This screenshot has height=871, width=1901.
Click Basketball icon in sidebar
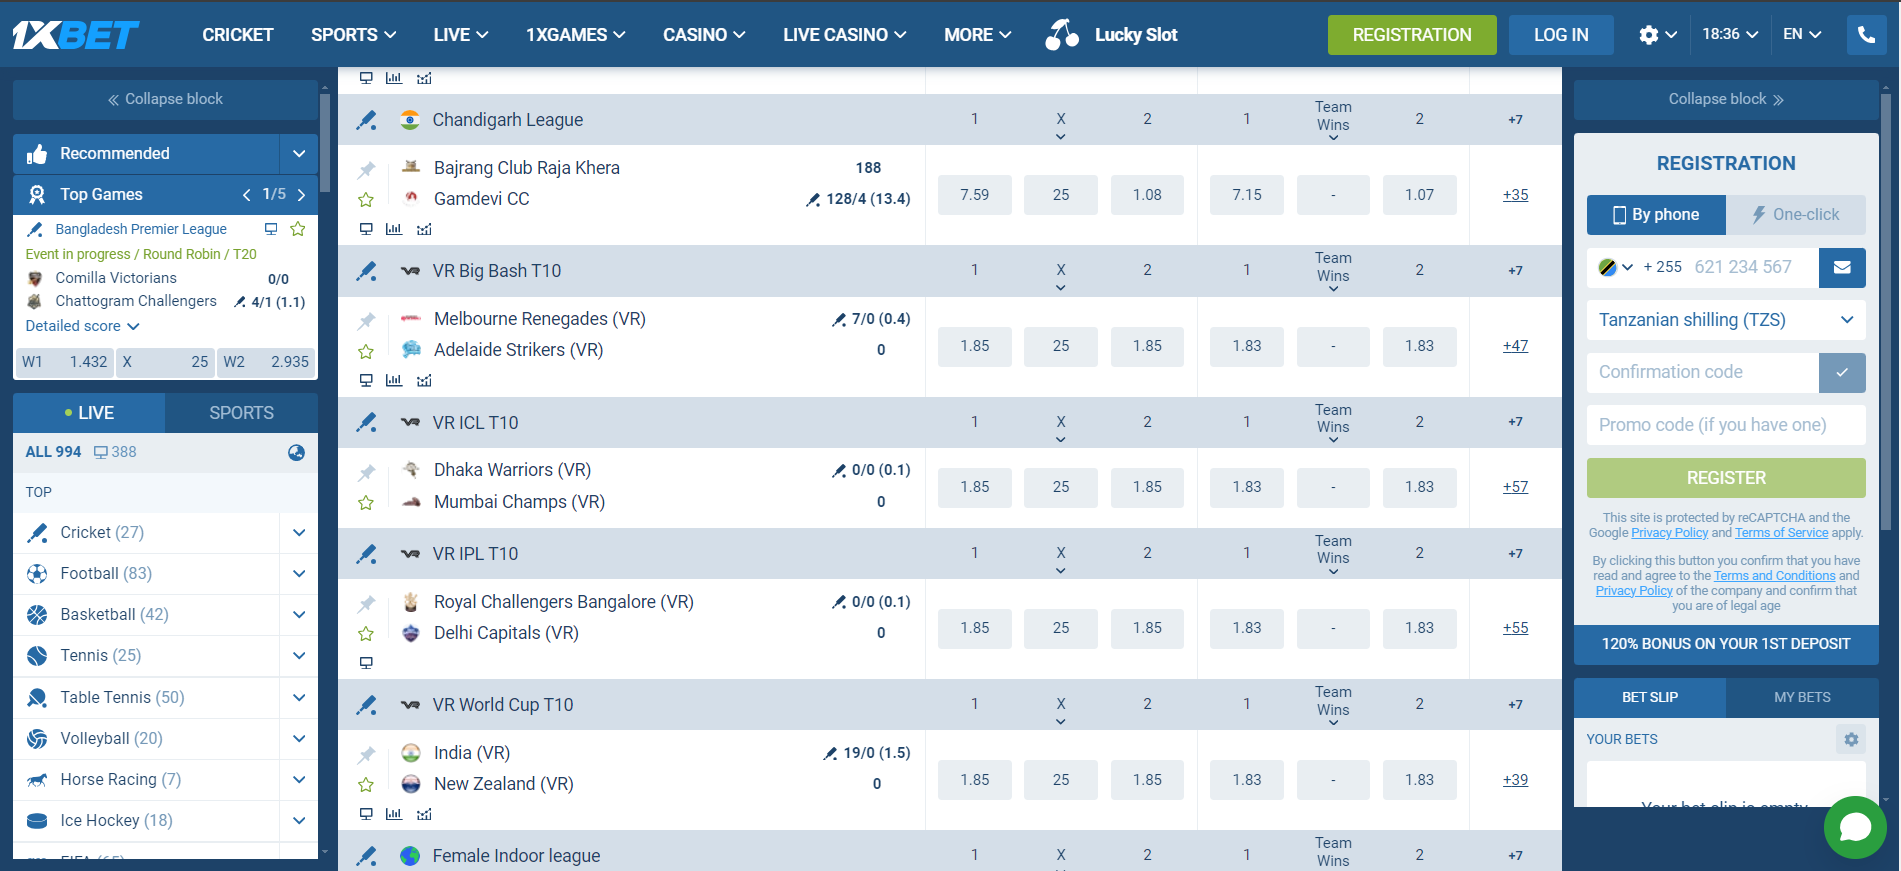(37, 615)
